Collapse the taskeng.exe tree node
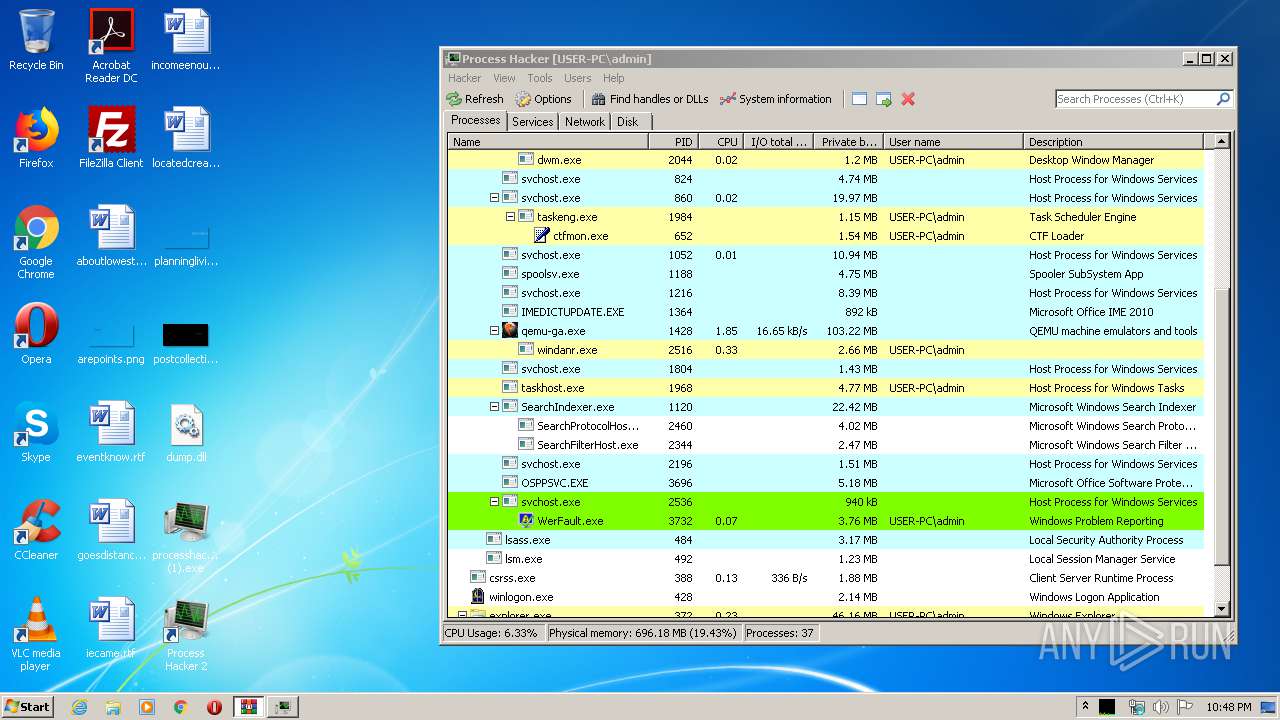Image resolution: width=1280 pixels, height=720 pixels. coord(510,217)
